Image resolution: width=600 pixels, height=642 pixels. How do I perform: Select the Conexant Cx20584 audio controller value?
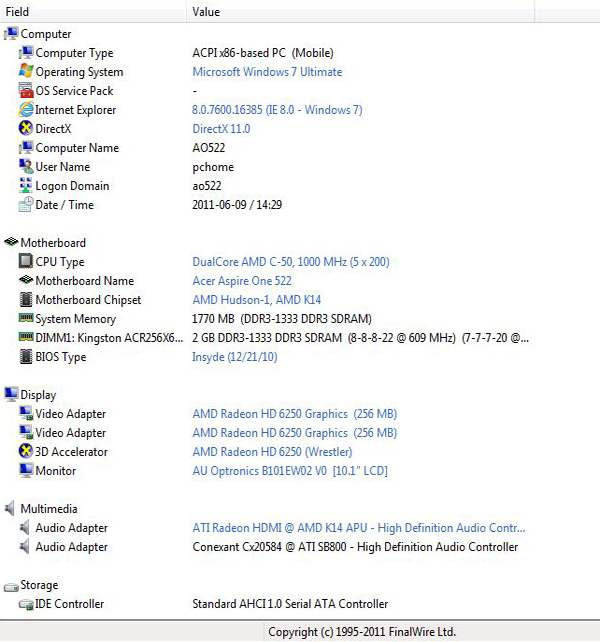(355, 547)
